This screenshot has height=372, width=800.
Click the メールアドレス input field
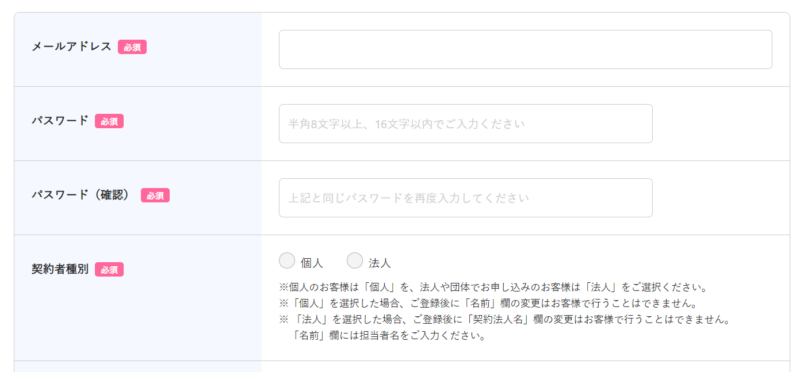(525, 49)
